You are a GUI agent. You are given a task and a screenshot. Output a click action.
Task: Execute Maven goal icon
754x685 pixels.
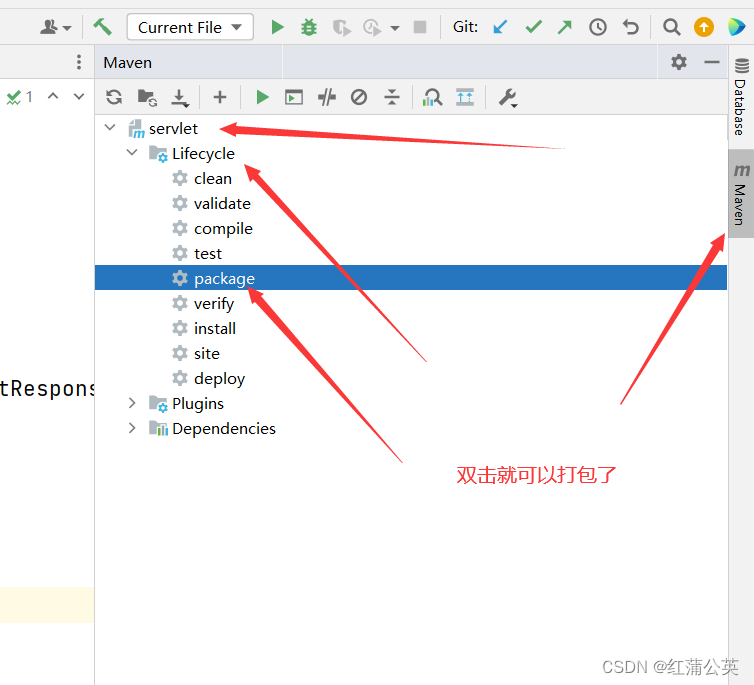(294, 98)
